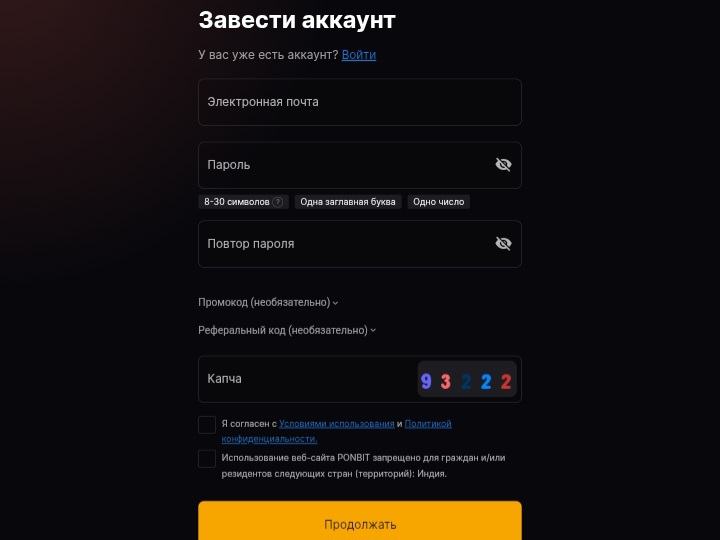Expand Промокод section via chevron arrow
Image resolution: width=720 pixels, height=540 pixels.
pyautogui.click(x=335, y=303)
